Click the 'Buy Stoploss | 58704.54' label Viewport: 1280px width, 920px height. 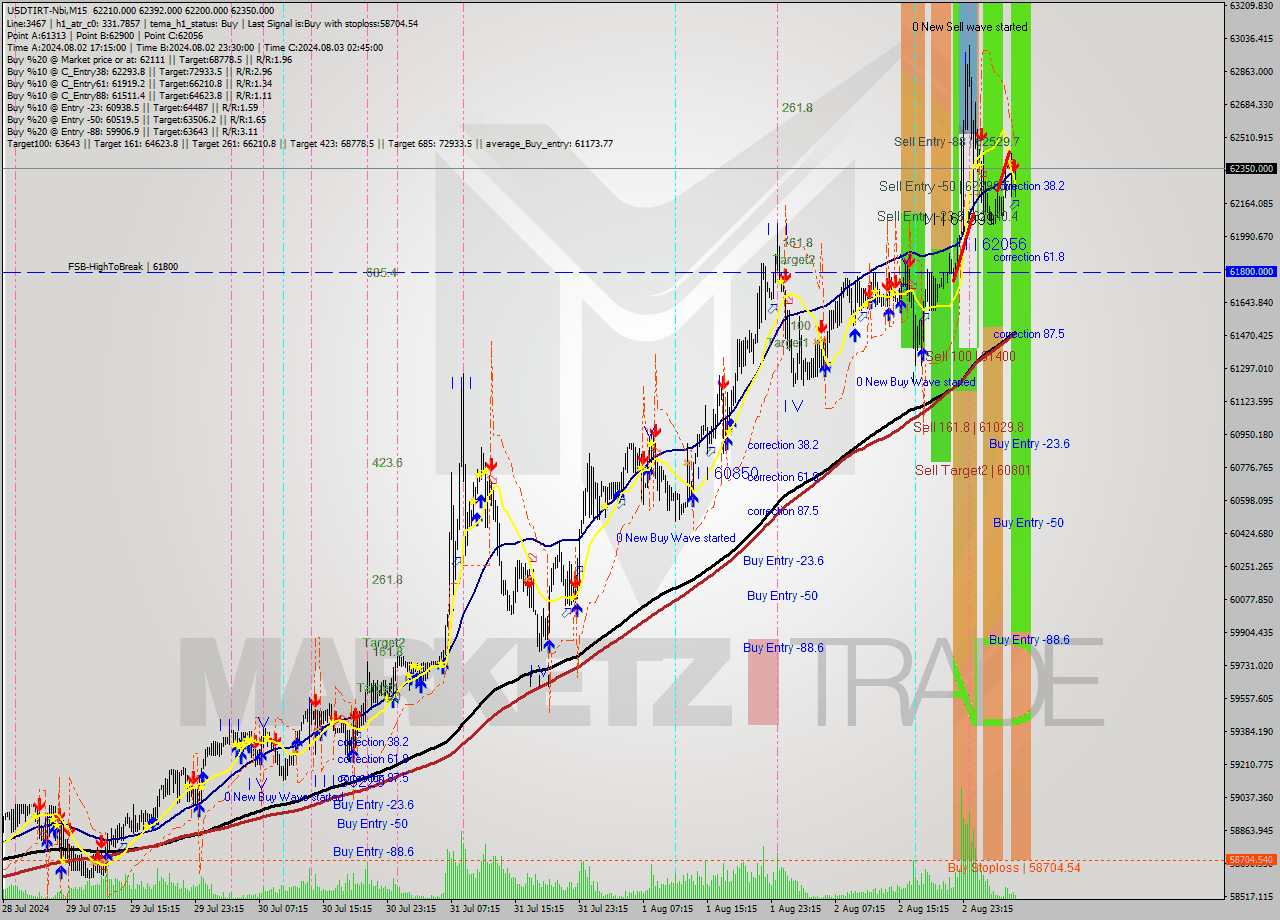(1014, 868)
